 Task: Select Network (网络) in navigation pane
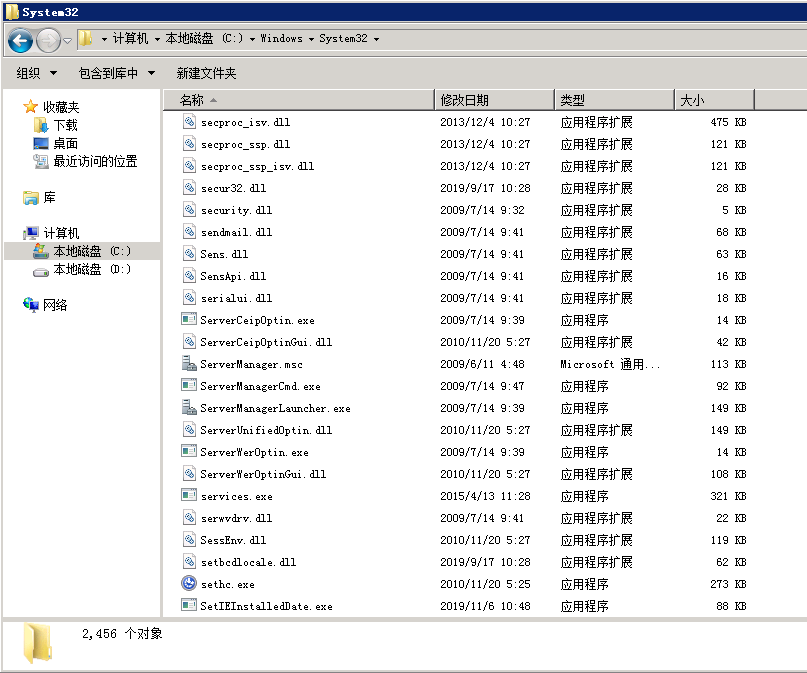[55, 305]
